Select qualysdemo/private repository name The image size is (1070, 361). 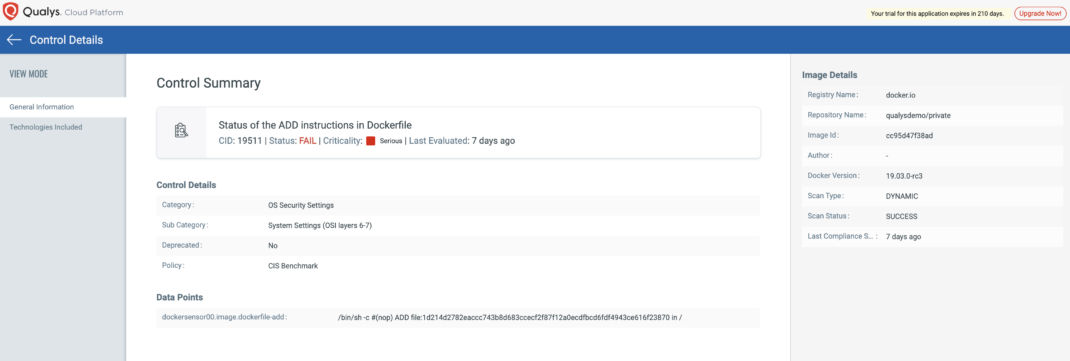click(x=918, y=115)
